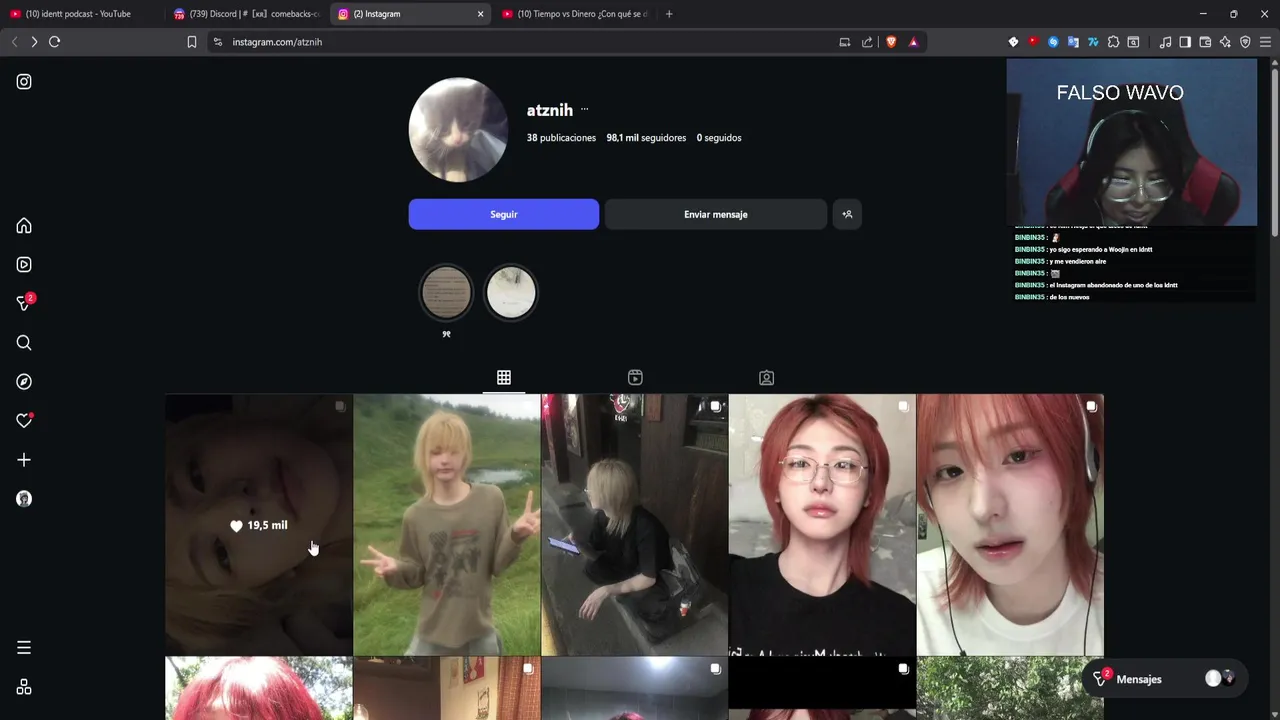Open Brave Leo AI sparkle icon

point(1225,42)
